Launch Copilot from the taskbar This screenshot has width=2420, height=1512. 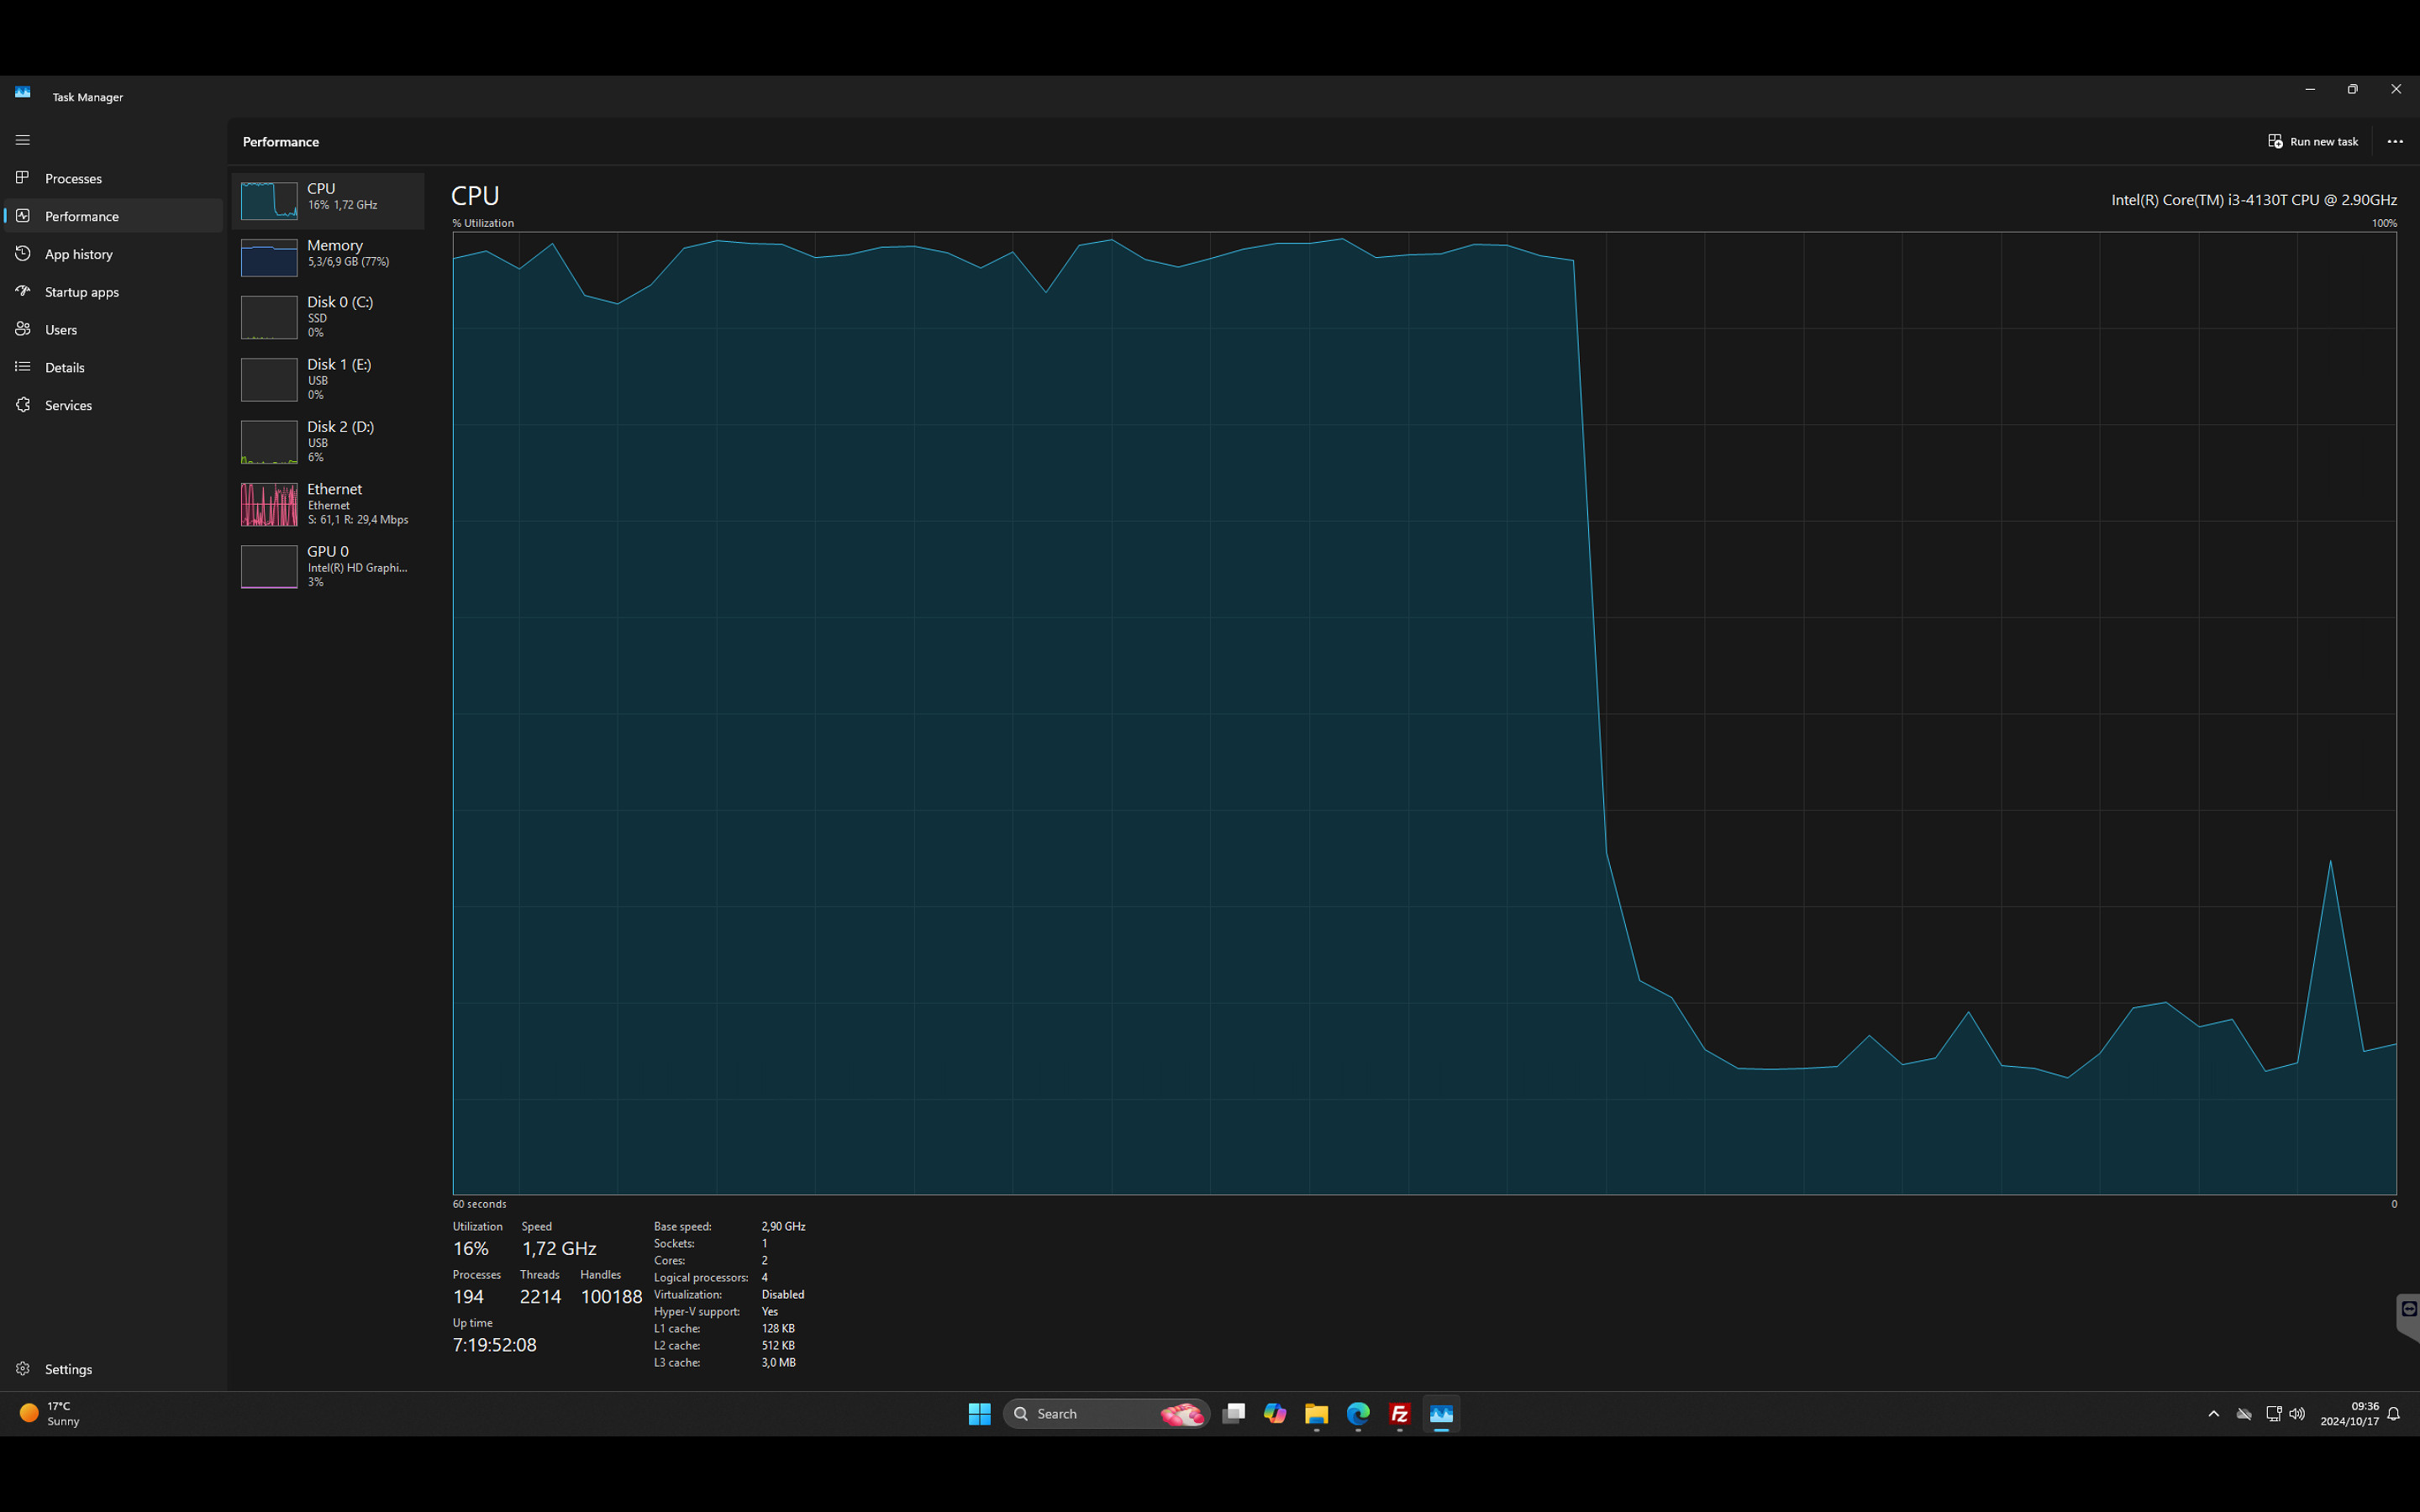[1275, 1413]
